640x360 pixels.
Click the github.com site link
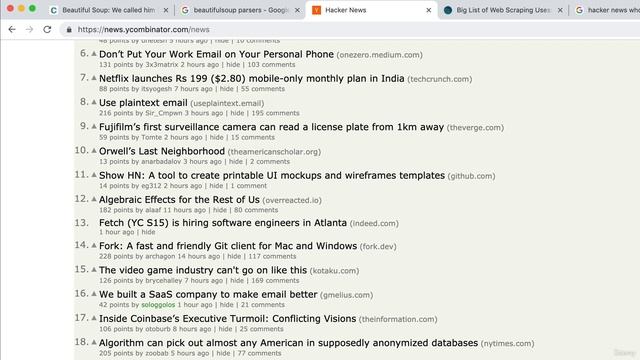471,176
